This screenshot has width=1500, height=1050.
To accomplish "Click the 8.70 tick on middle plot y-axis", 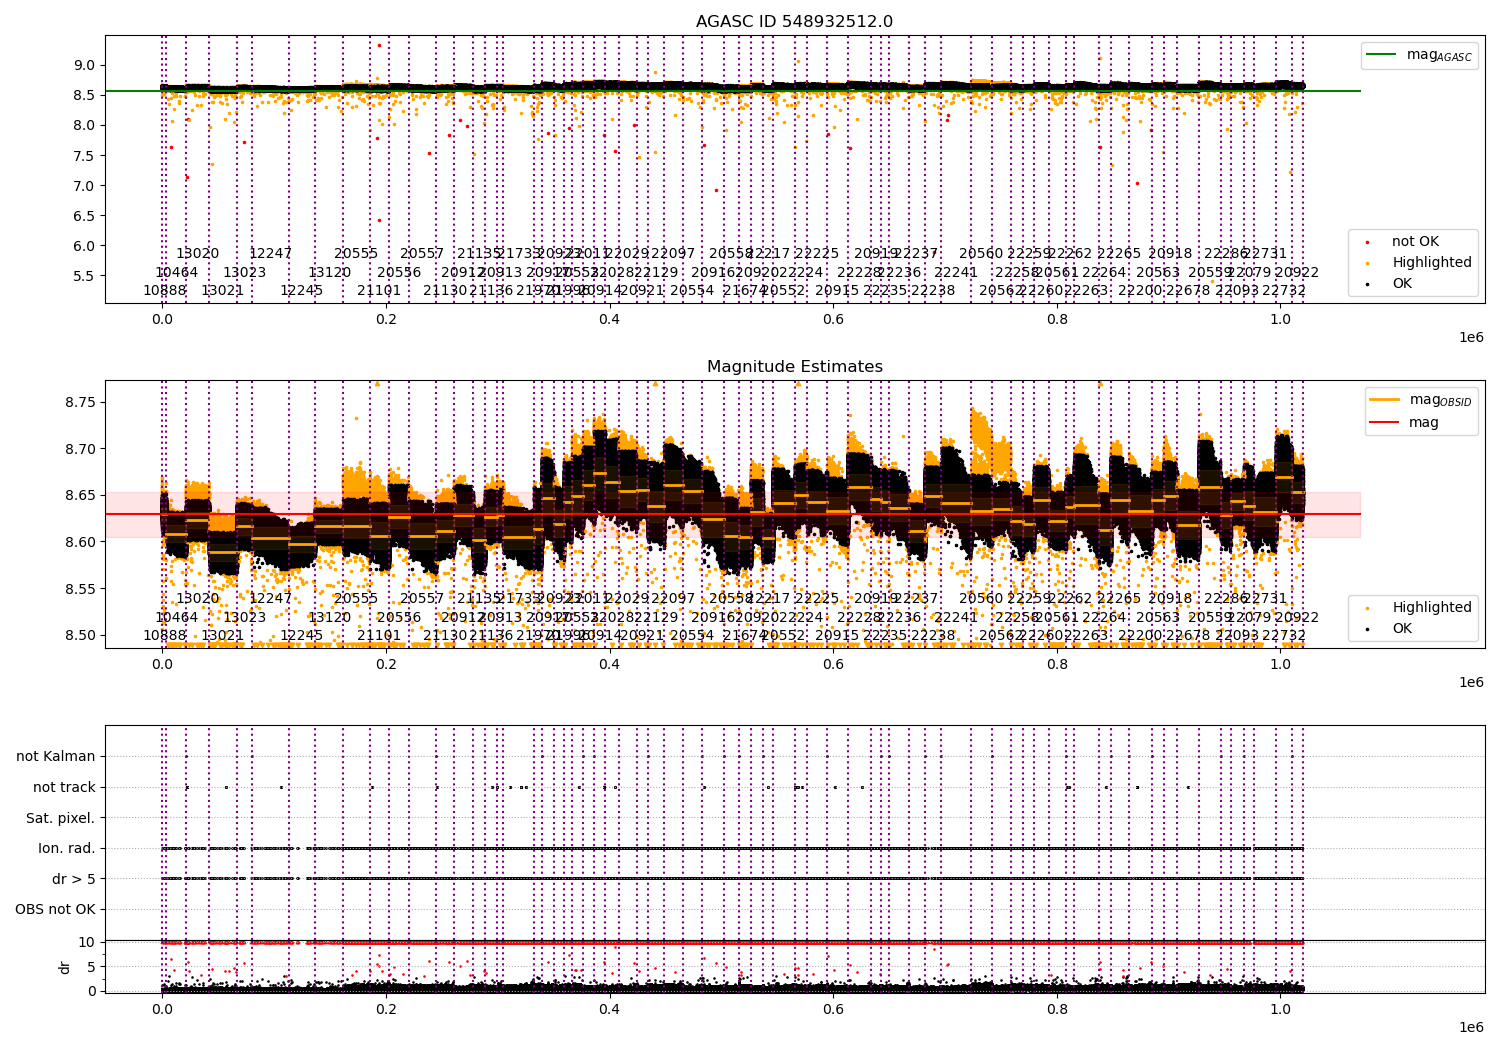I will pyautogui.click(x=80, y=449).
